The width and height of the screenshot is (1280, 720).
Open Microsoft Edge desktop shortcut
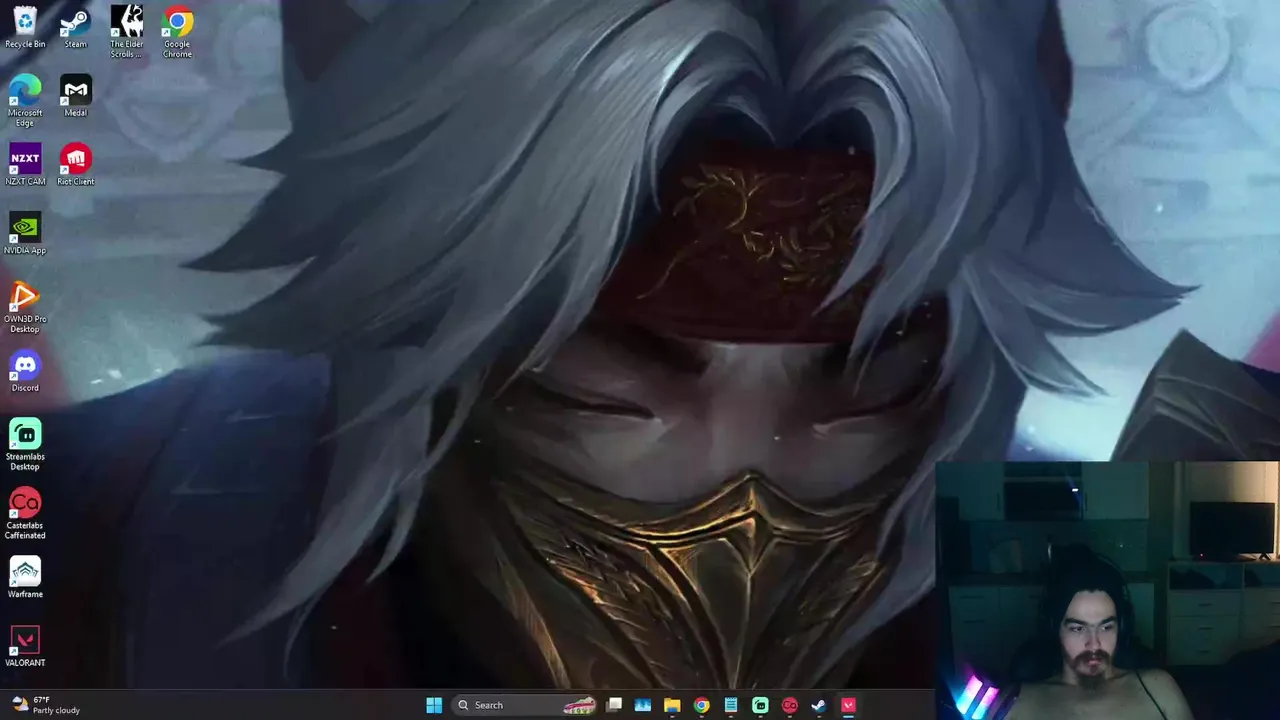[x=25, y=101]
